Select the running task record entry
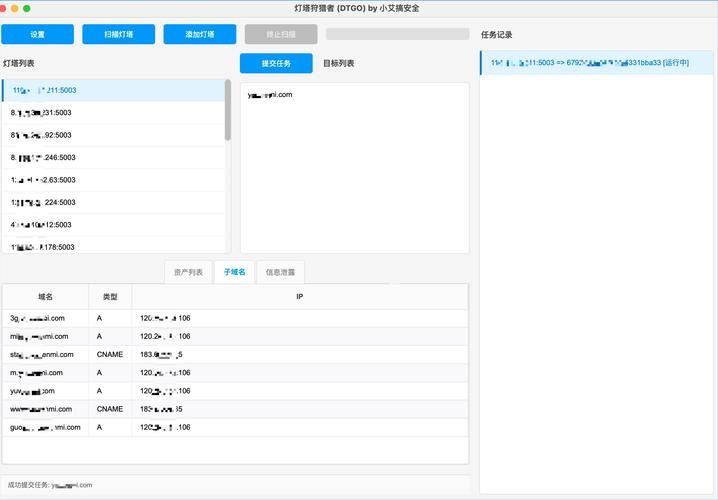The width and height of the screenshot is (718, 500). (x=596, y=62)
